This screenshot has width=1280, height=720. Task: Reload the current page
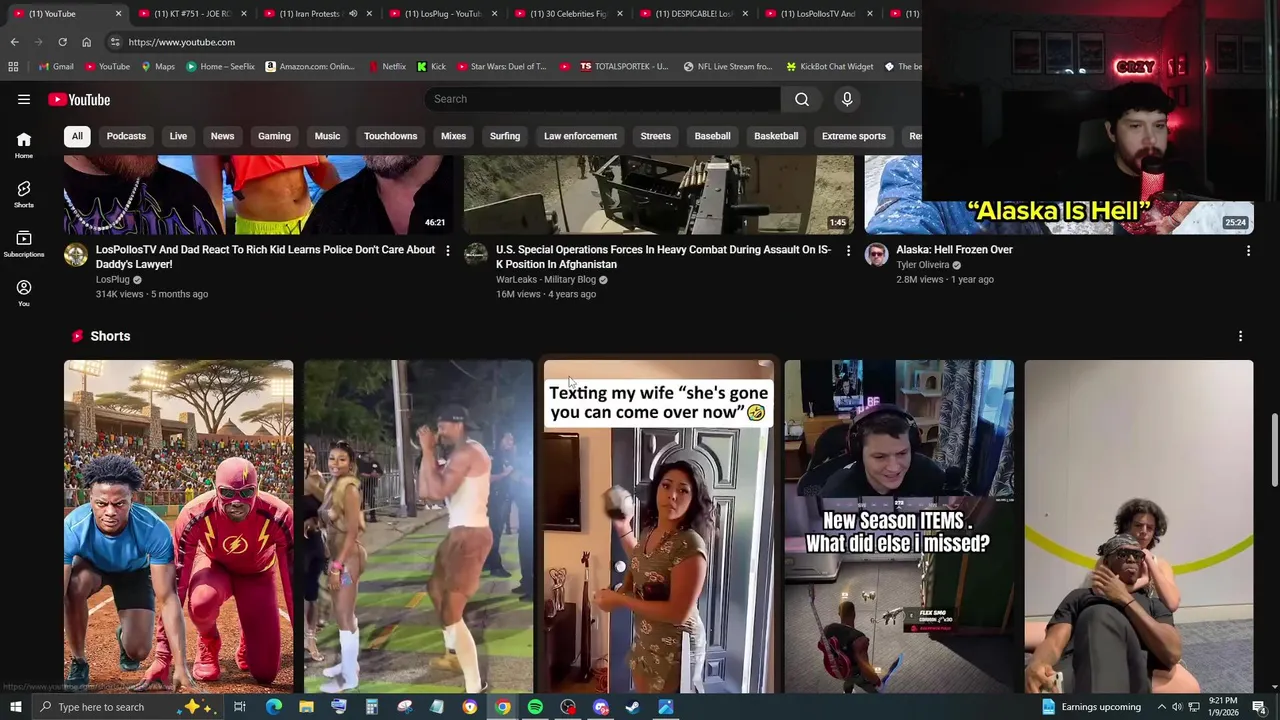pos(62,42)
